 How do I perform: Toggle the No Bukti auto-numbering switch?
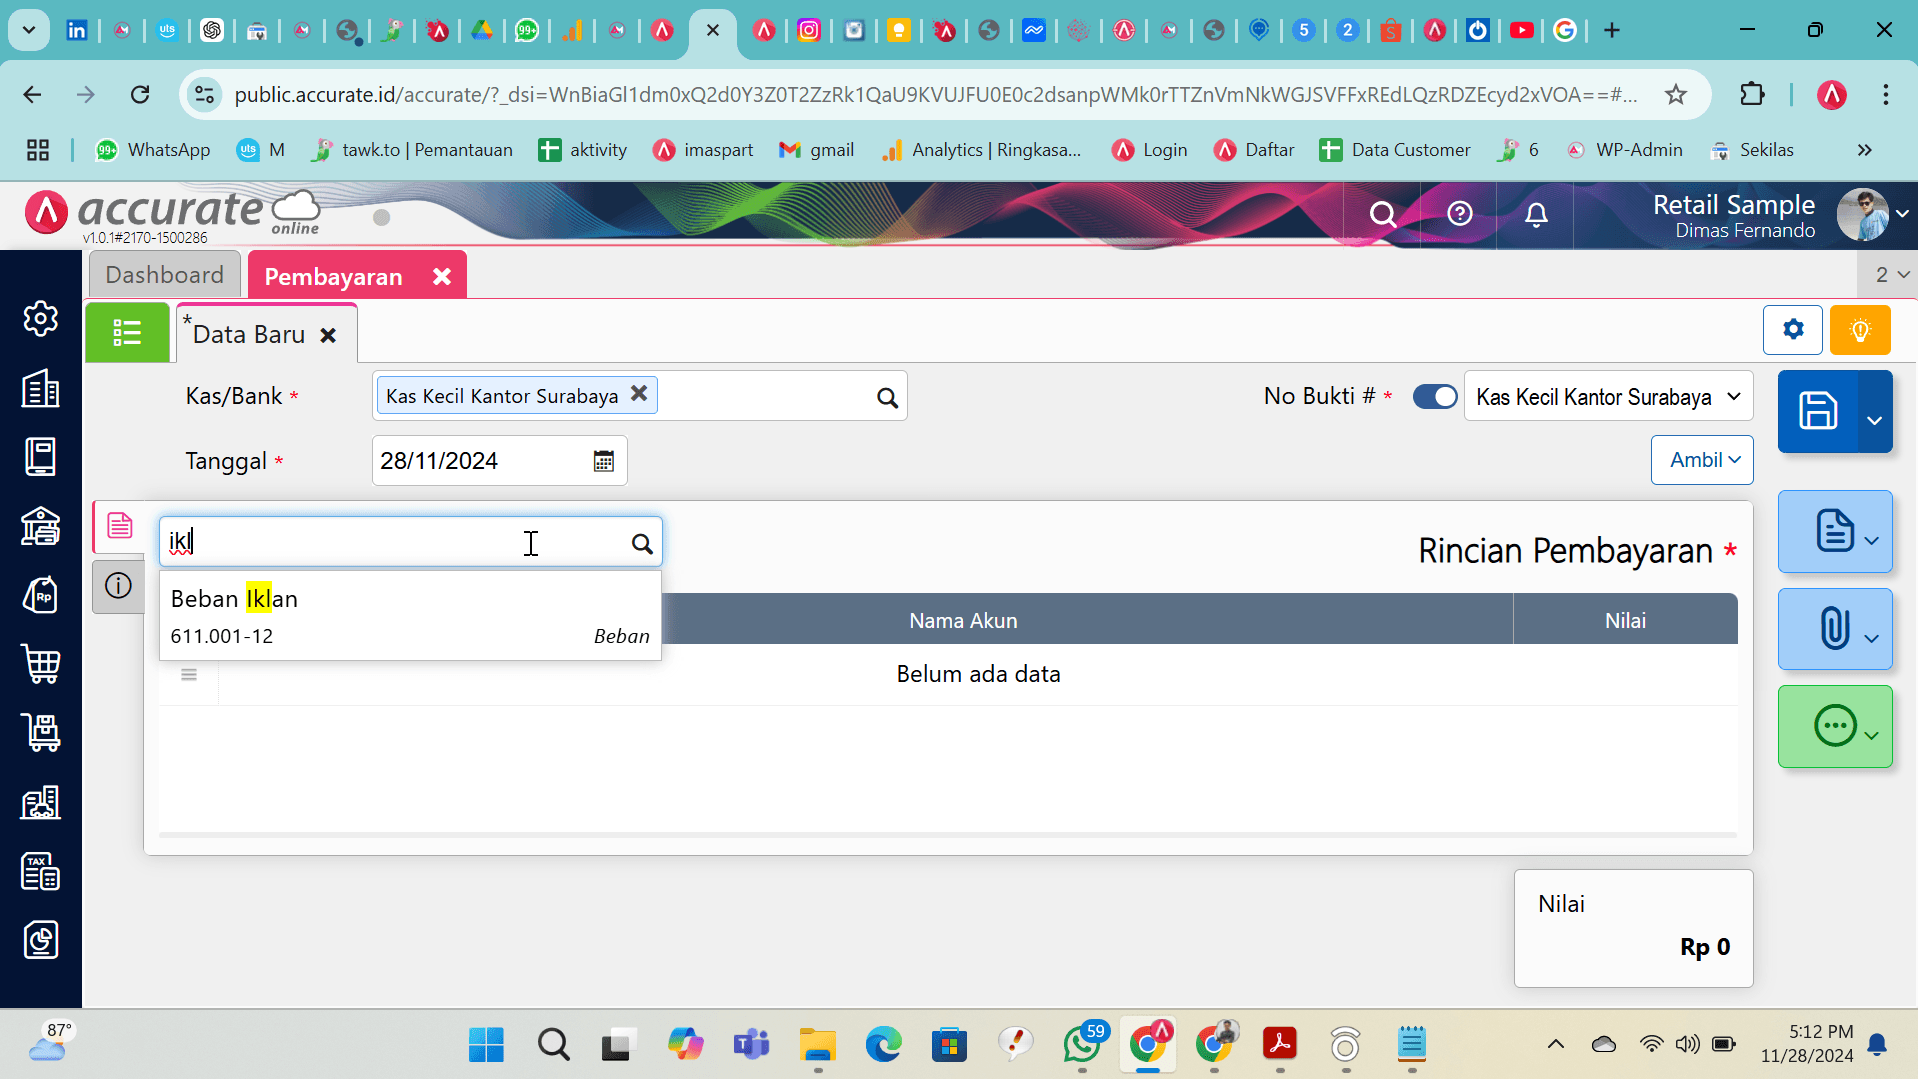[1434, 397]
